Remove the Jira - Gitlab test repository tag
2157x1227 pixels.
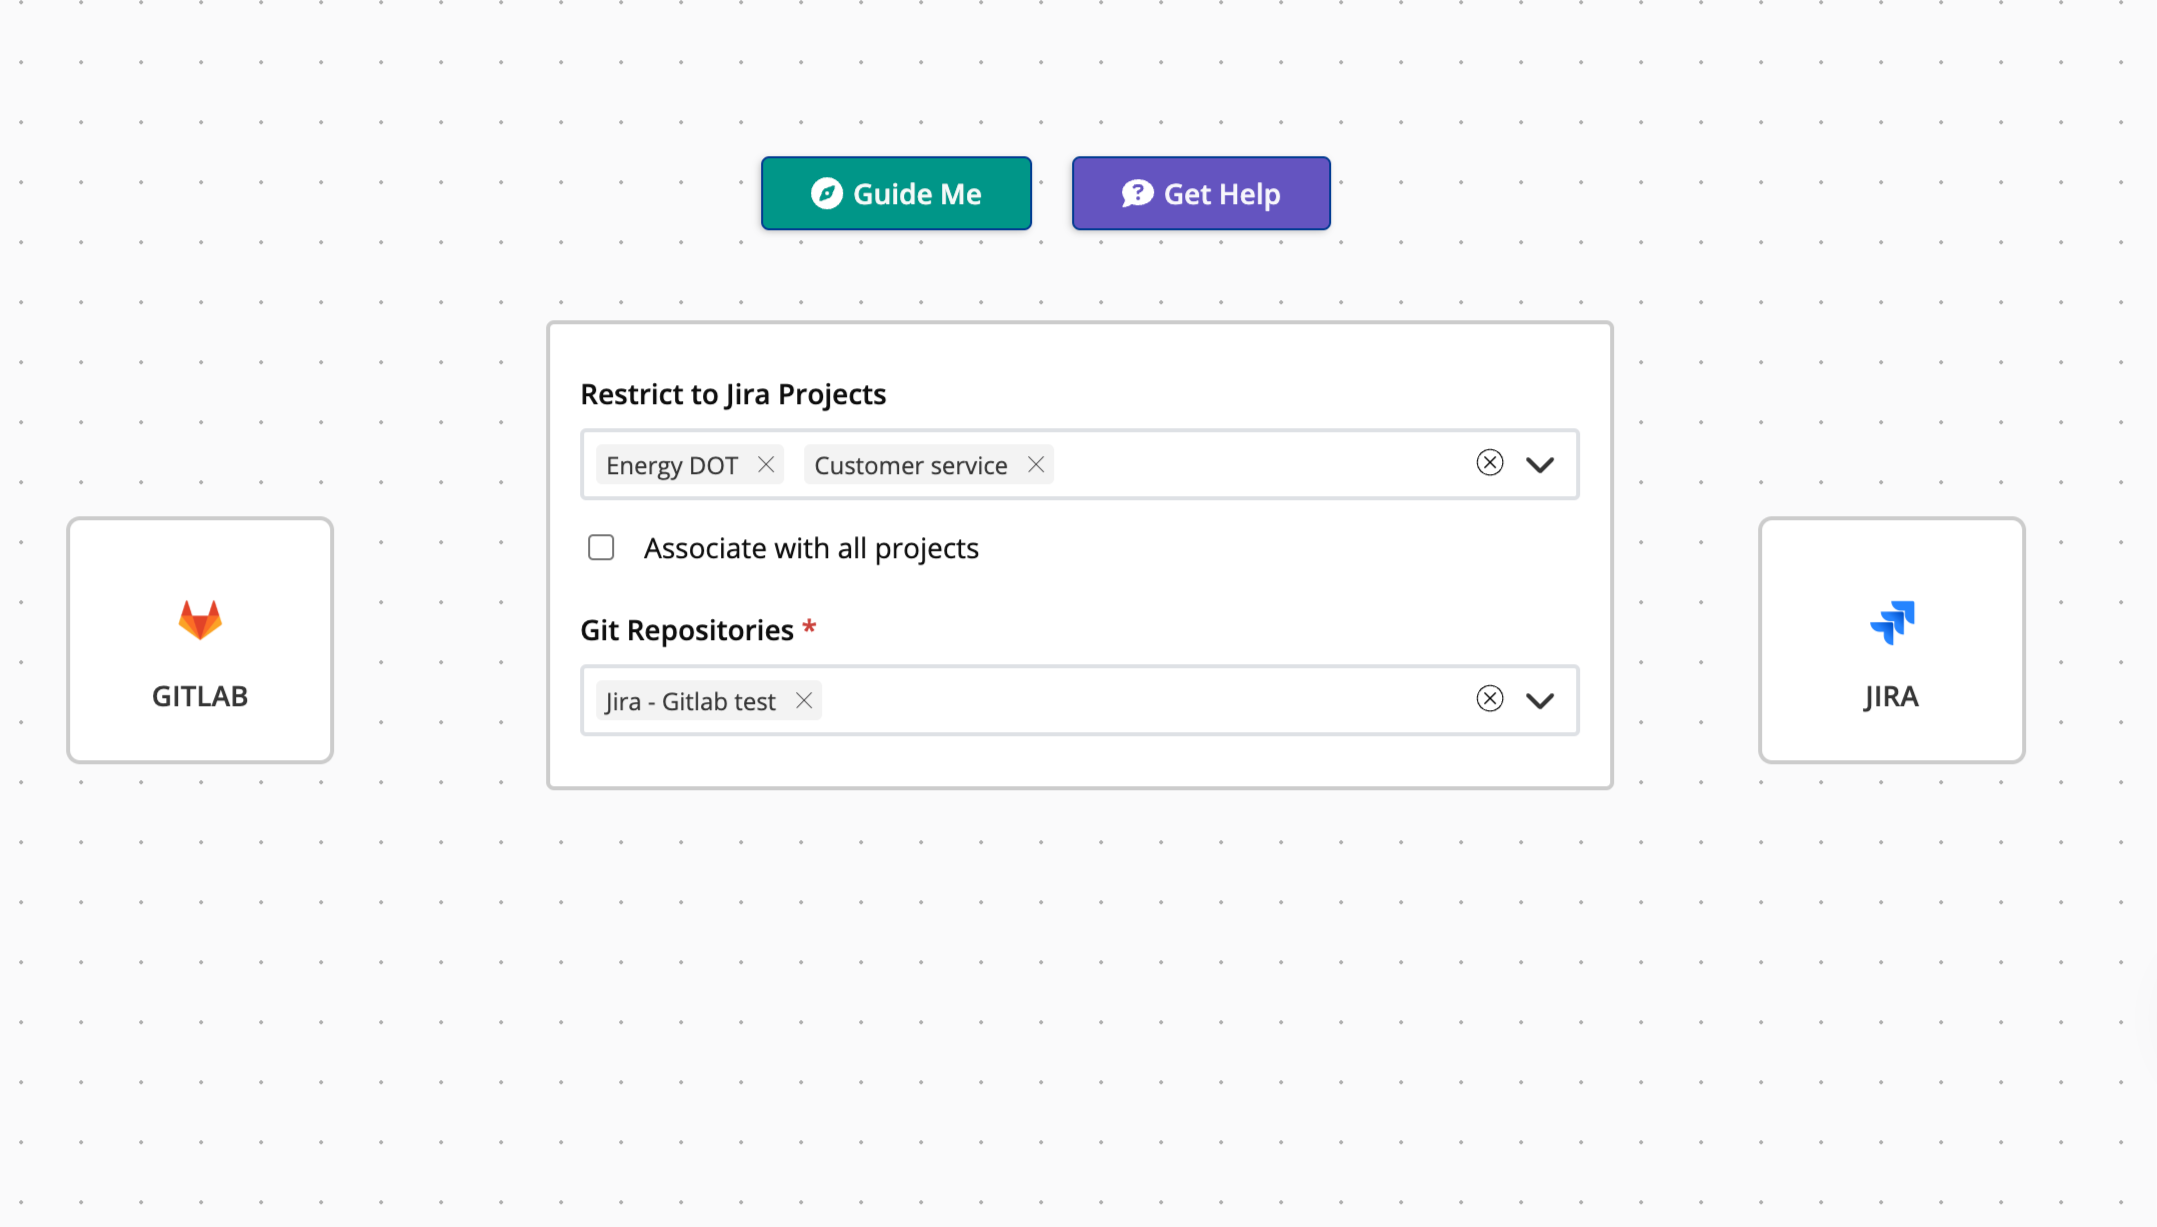[x=804, y=701]
